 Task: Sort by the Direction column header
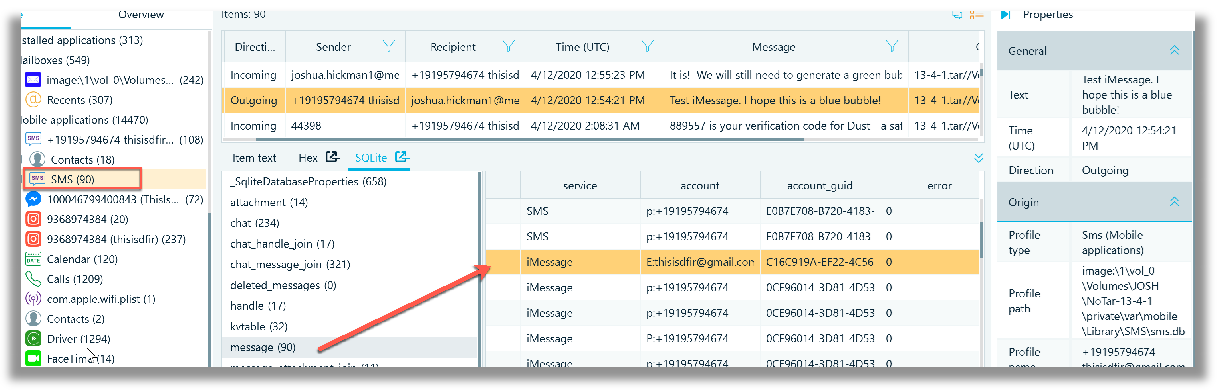pyautogui.click(x=254, y=47)
